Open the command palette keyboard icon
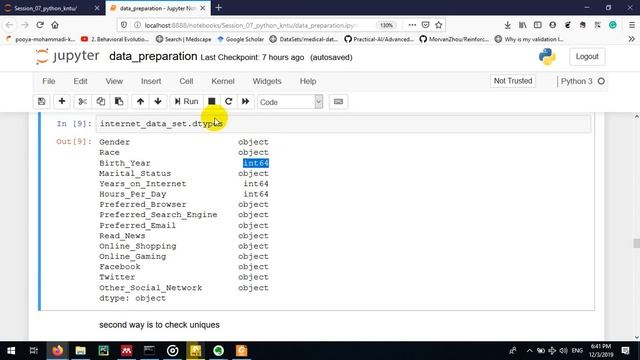The height and width of the screenshot is (360, 640). click(x=338, y=102)
